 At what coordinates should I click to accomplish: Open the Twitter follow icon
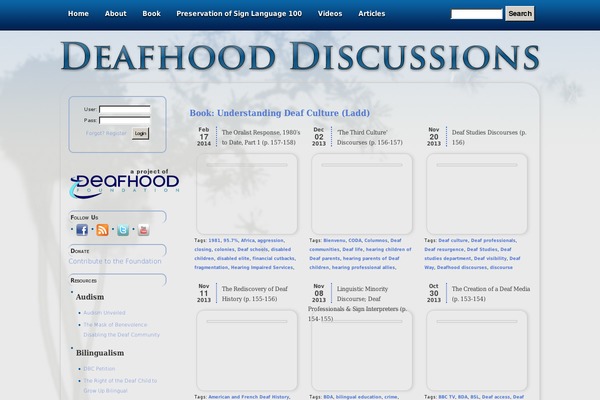coord(123,230)
